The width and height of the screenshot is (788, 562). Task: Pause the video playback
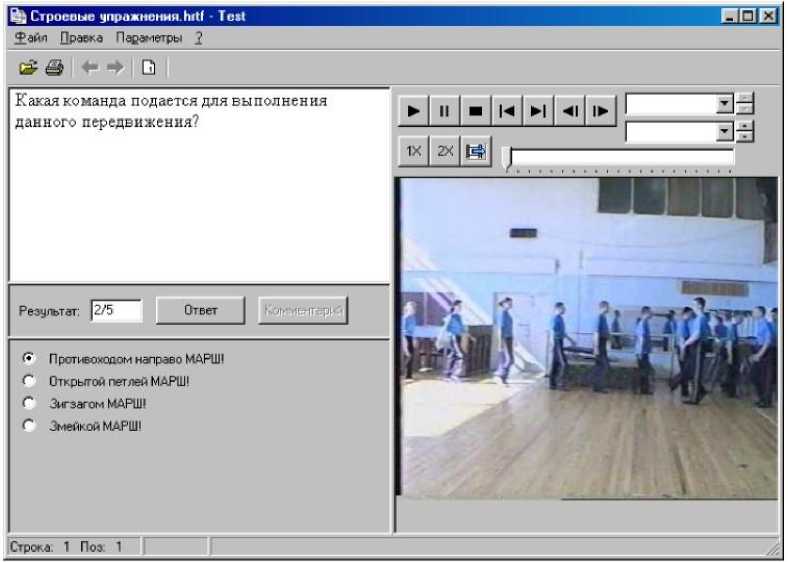[444, 111]
